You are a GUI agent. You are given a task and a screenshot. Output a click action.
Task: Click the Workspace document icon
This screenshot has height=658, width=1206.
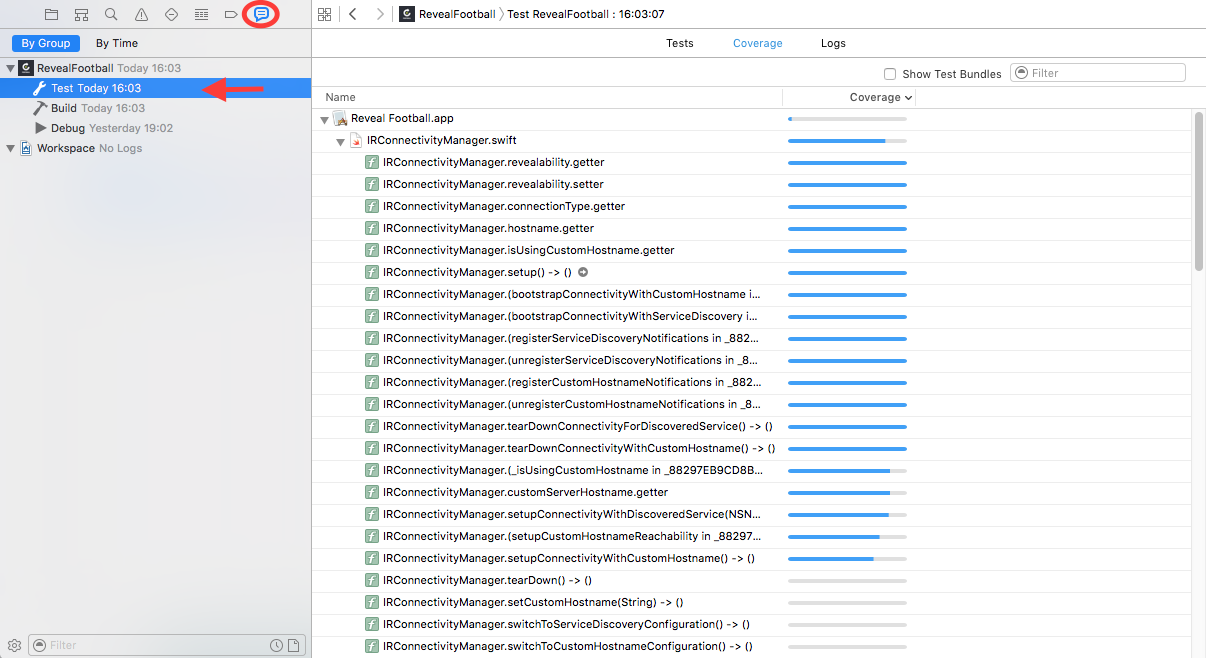pyautogui.click(x=26, y=148)
